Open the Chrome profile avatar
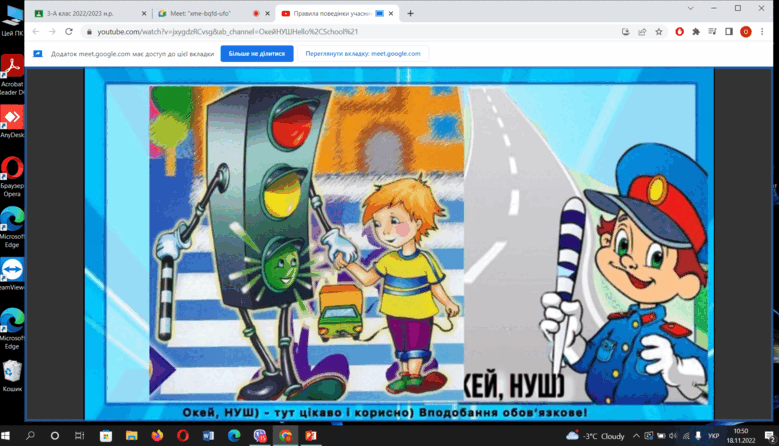 (746, 32)
